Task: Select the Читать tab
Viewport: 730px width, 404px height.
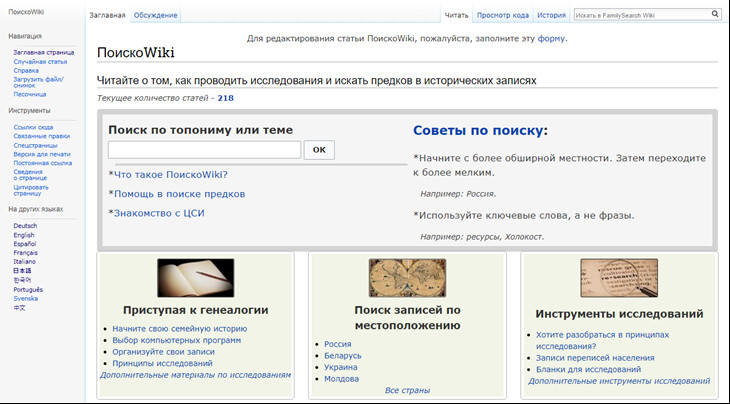Action: pos(456,15)
